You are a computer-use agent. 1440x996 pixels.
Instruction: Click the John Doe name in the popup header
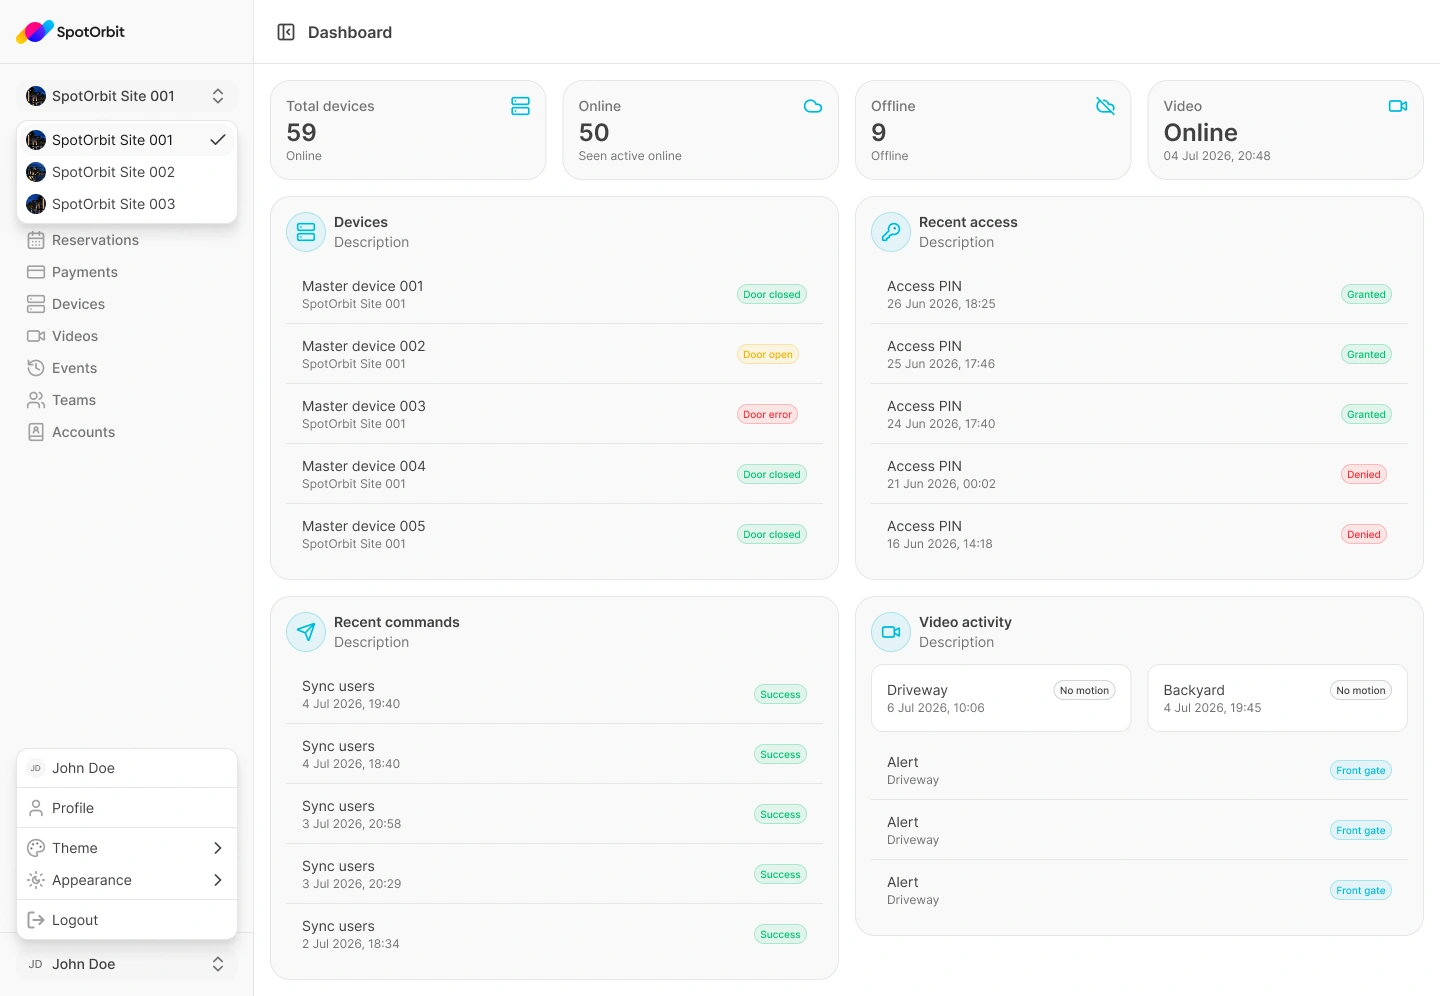coord(84,768)
